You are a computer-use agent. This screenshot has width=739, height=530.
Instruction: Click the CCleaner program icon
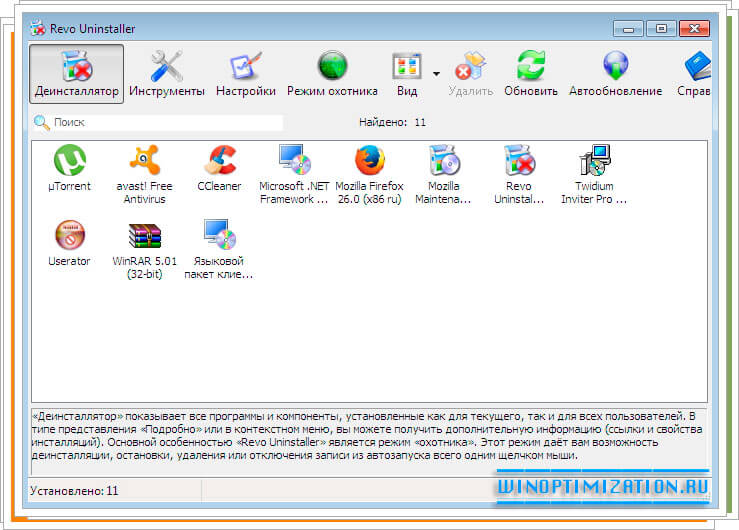[x=219, y=161]
